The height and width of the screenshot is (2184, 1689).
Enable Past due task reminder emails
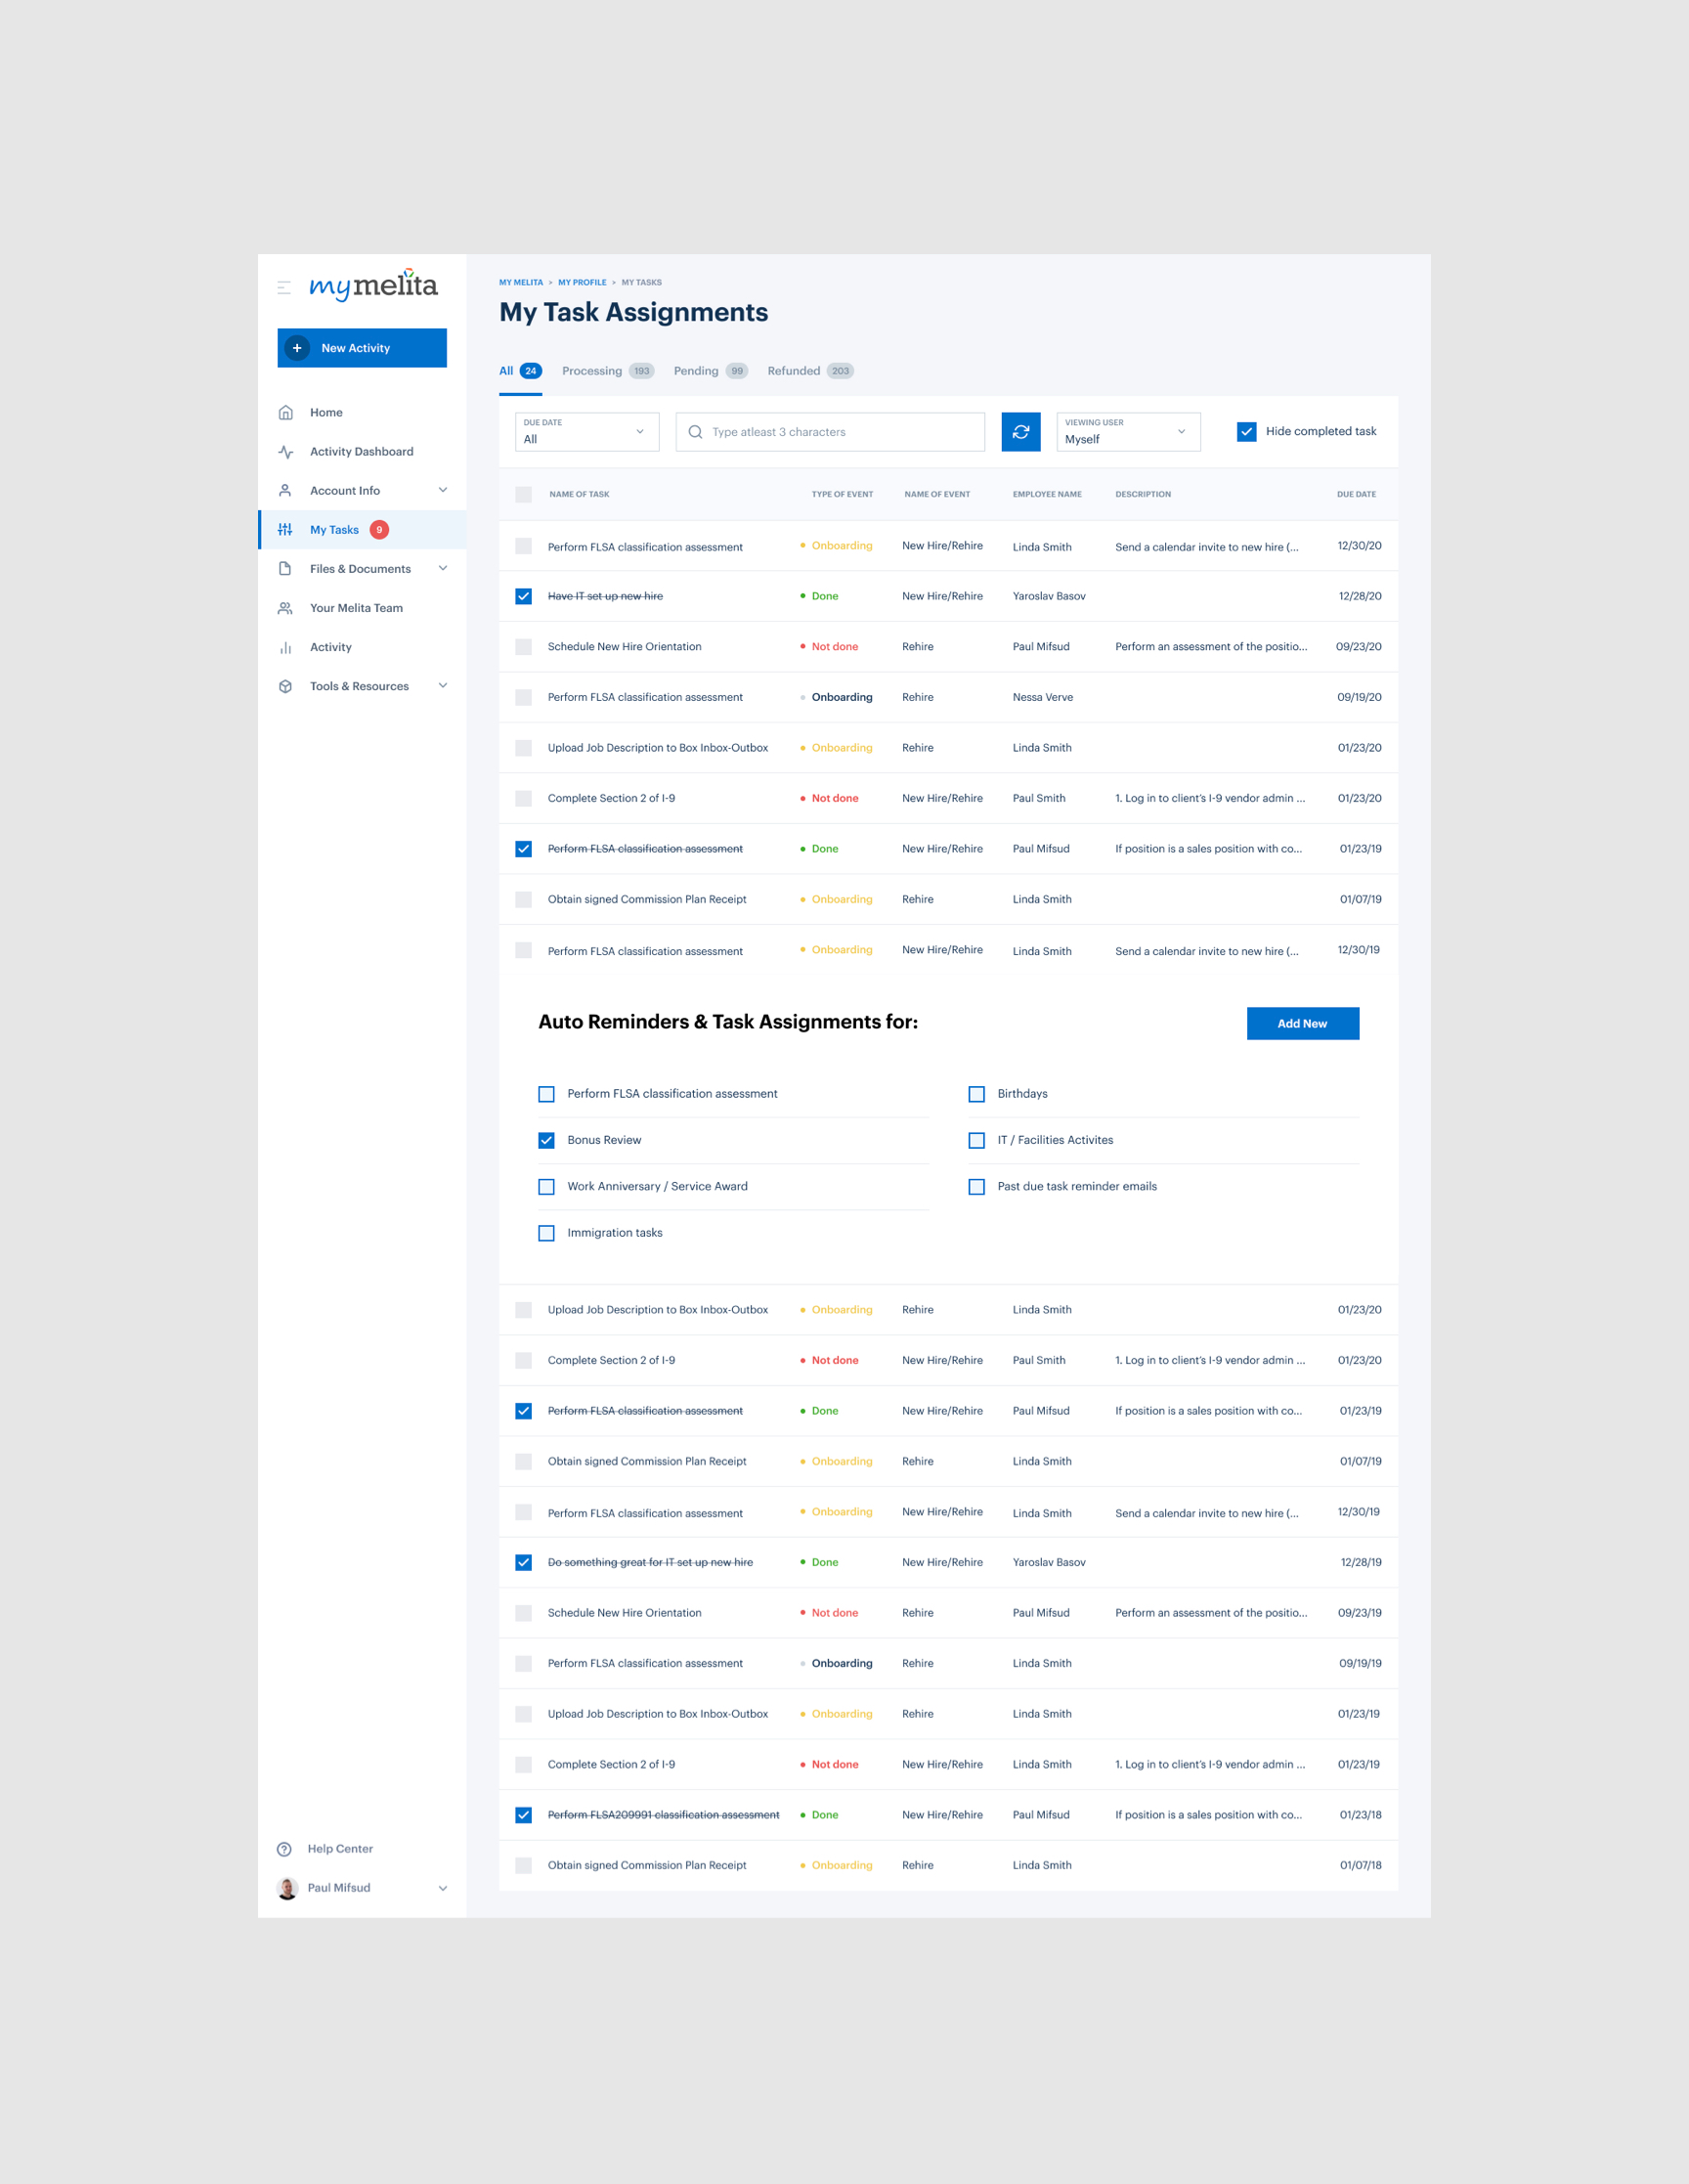(977, 1187)
